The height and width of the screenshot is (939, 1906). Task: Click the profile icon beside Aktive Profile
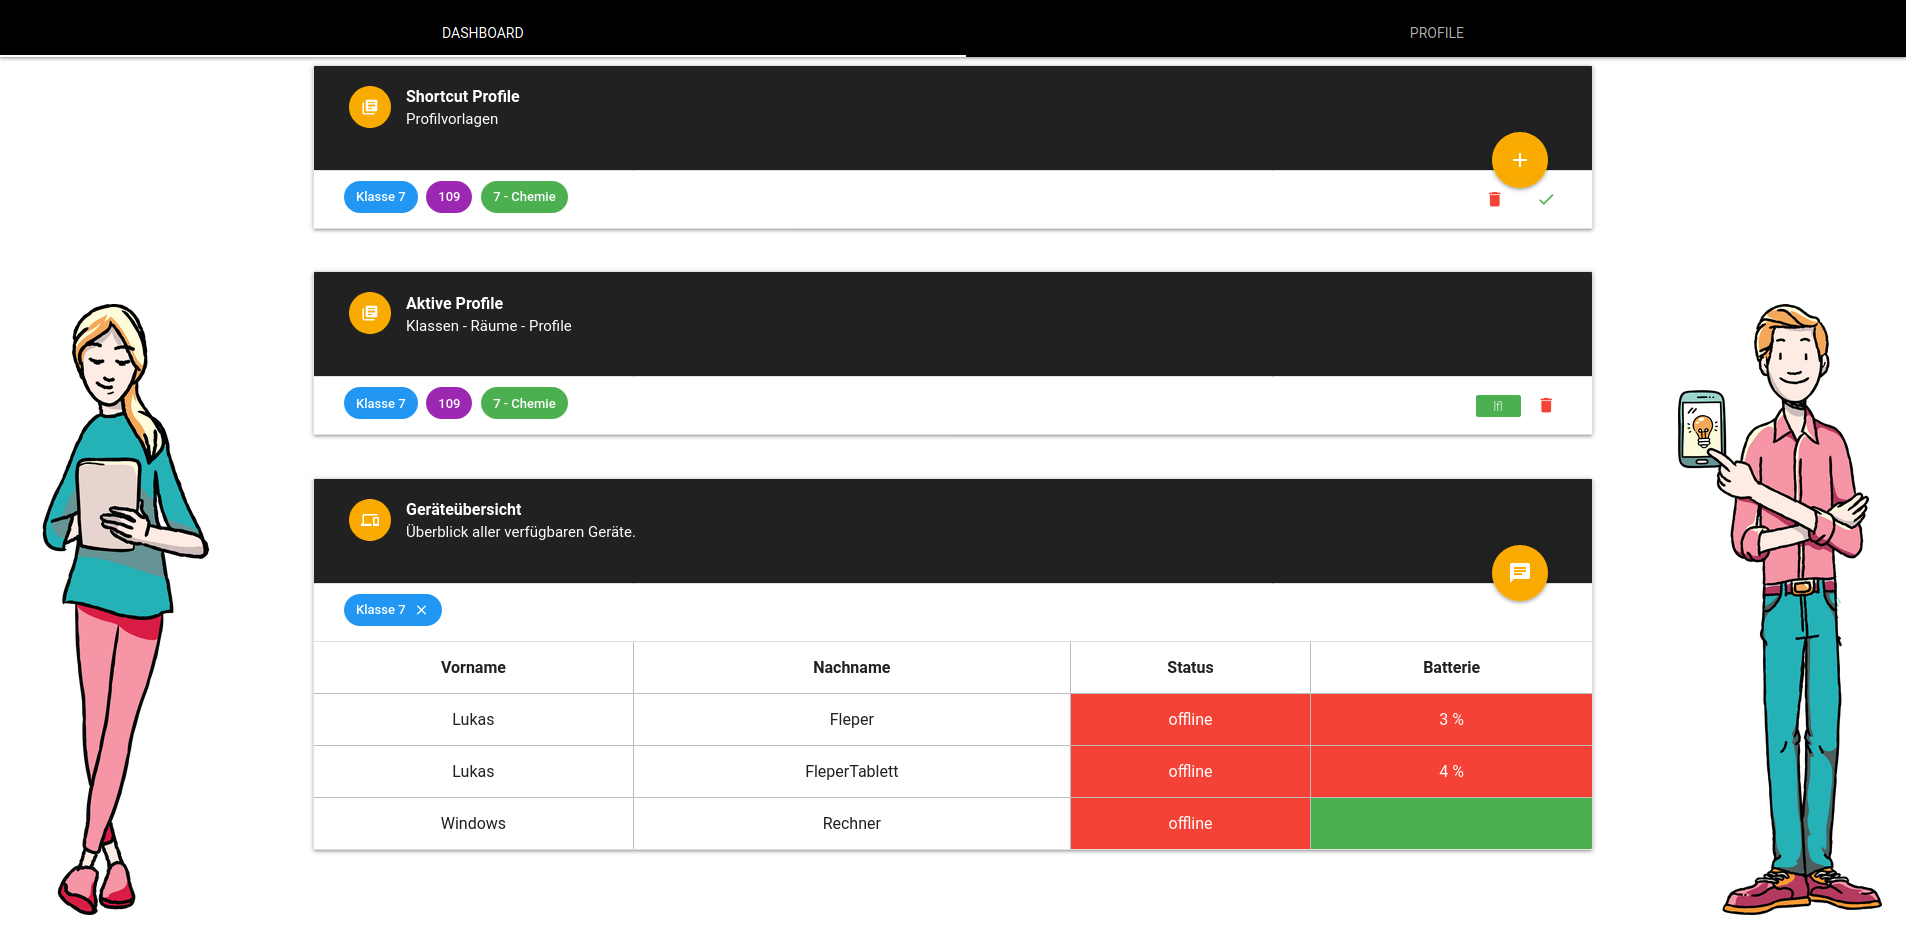tap(369, 312)
